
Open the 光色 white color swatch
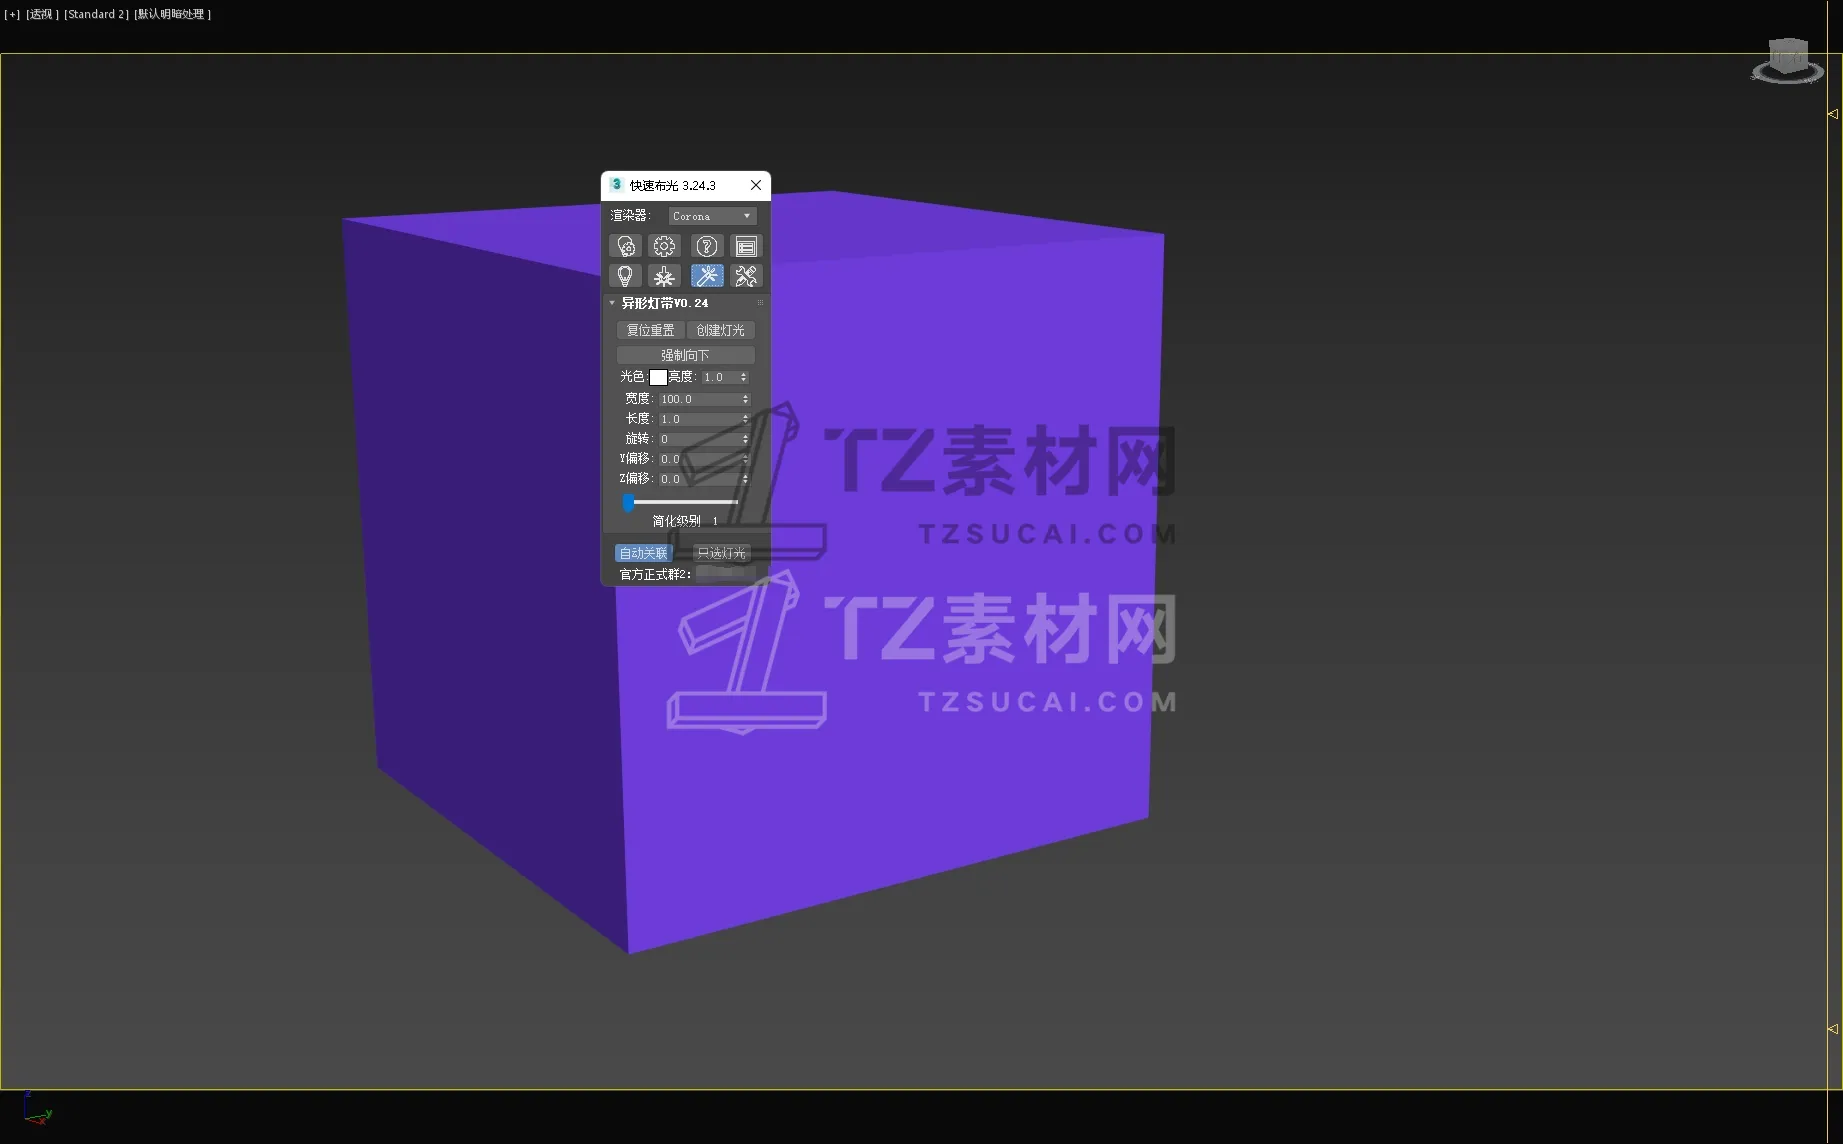[659, 377]
